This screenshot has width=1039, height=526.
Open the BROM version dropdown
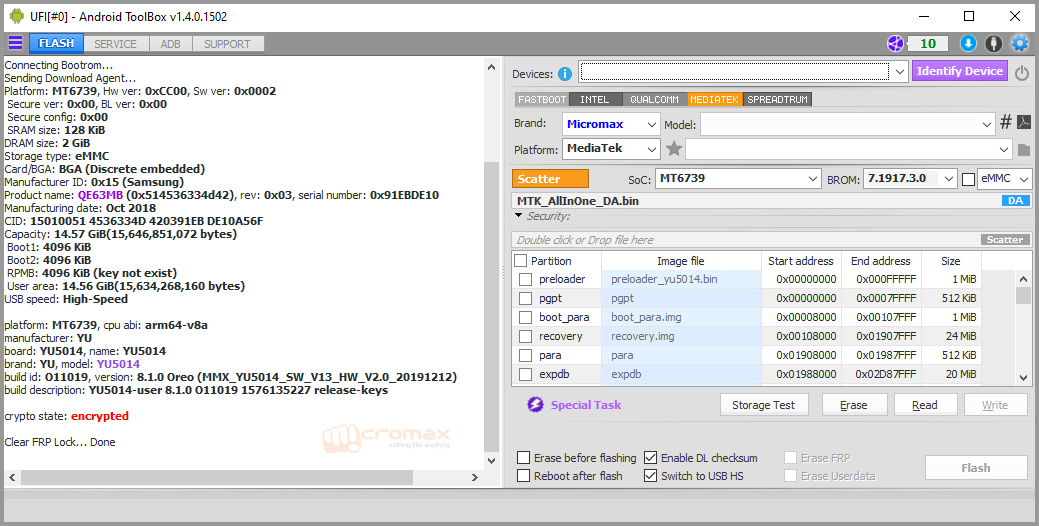950,179
